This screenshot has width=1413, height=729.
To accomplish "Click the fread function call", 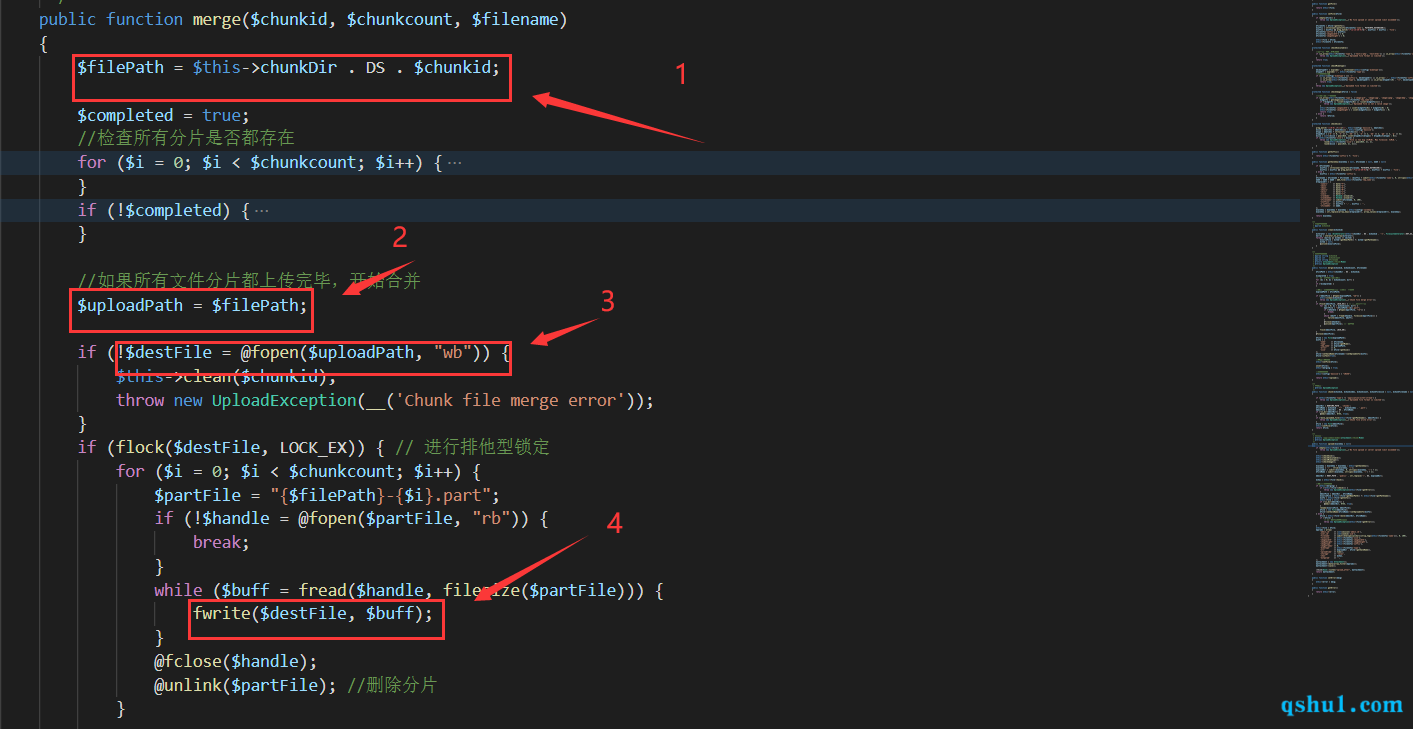I will click(323, 591).
